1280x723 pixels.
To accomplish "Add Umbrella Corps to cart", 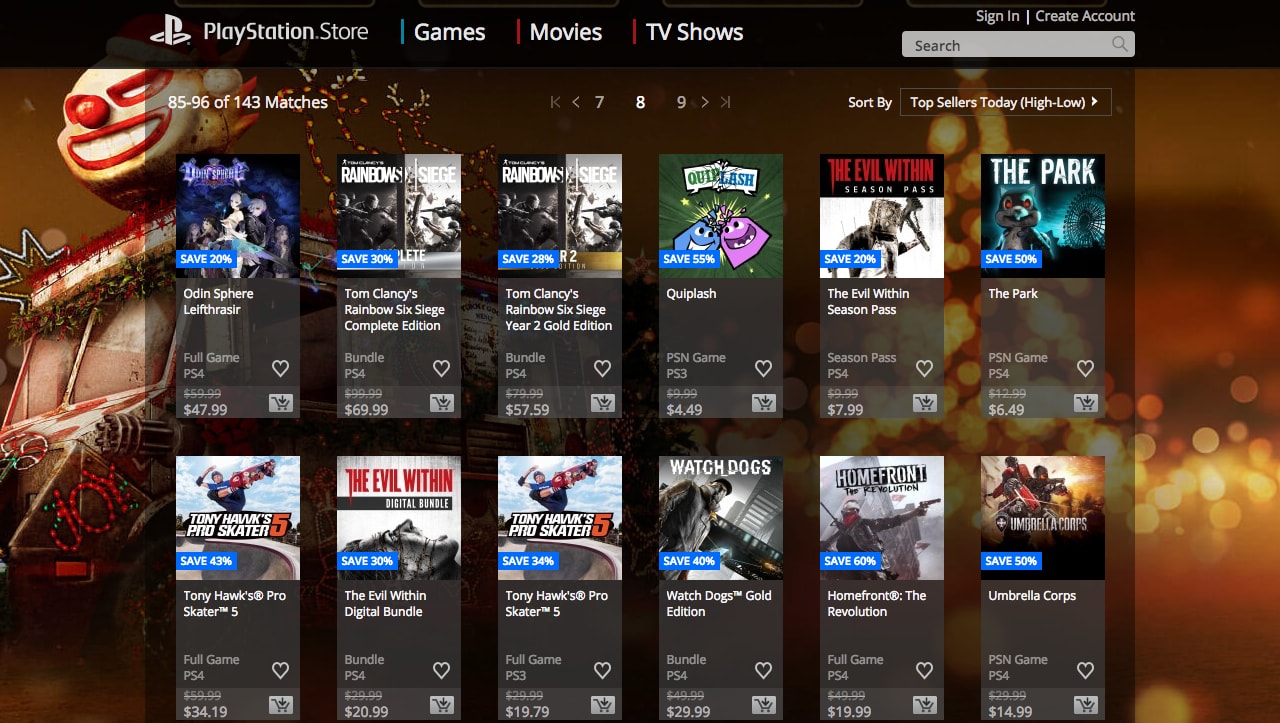I will coord(1086,705).
